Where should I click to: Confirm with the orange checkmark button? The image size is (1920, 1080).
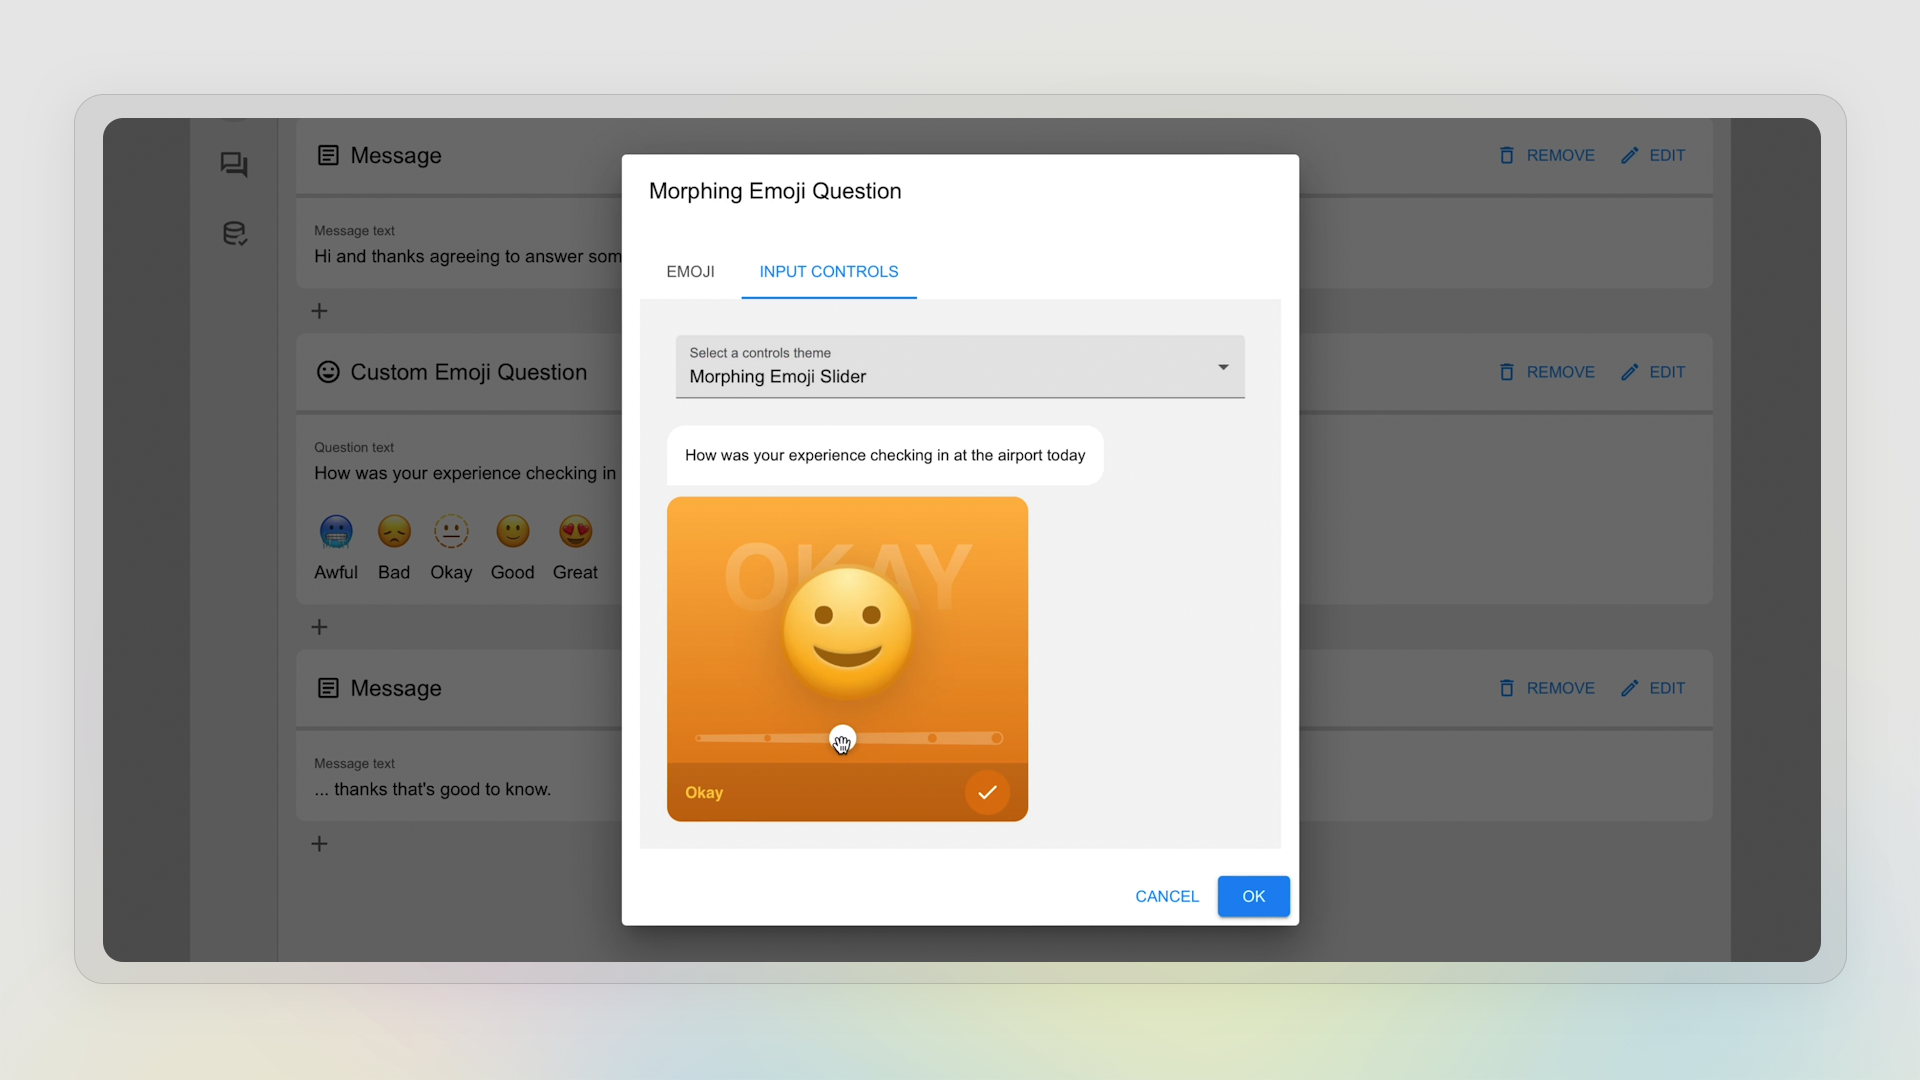987,792
